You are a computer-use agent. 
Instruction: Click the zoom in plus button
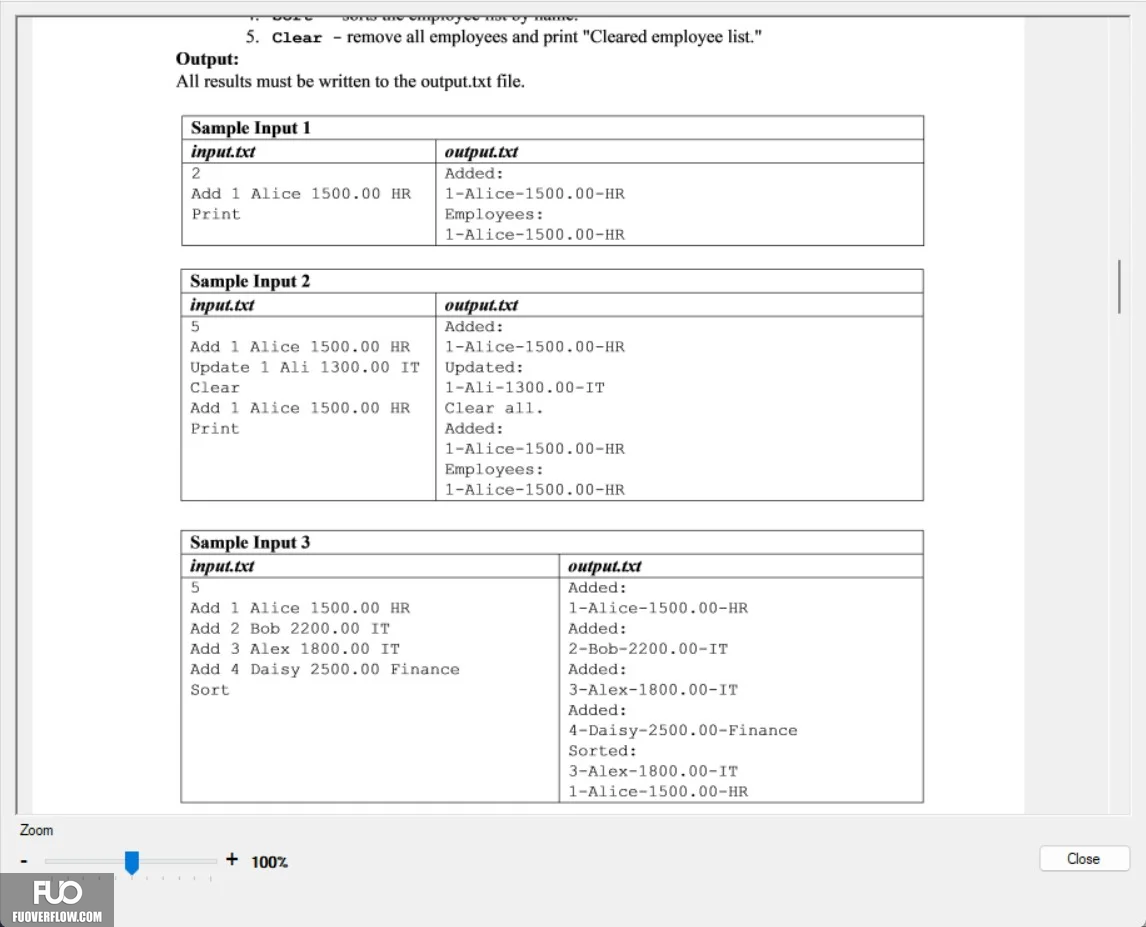pyautogui.click(x=232, y=859)
